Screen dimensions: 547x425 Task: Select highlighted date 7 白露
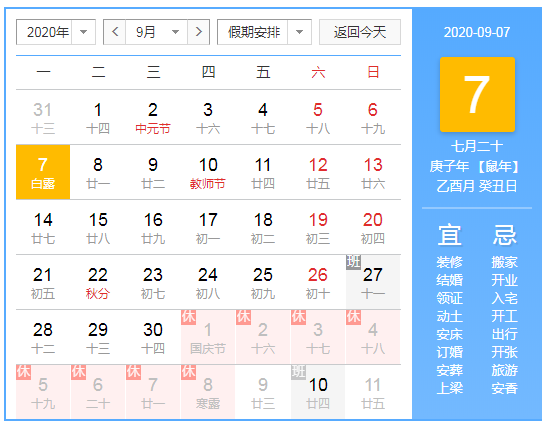click(43, 172)
